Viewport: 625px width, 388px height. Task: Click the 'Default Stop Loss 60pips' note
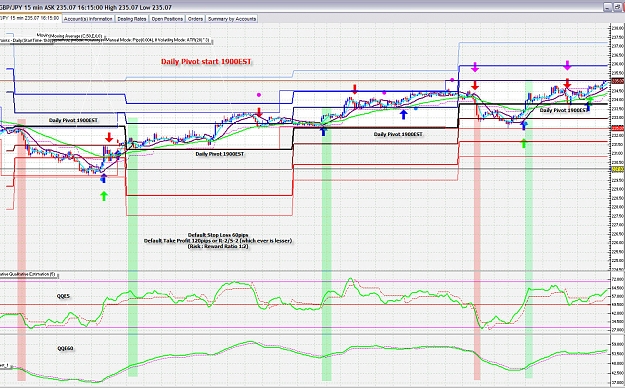tap(218, 235)
